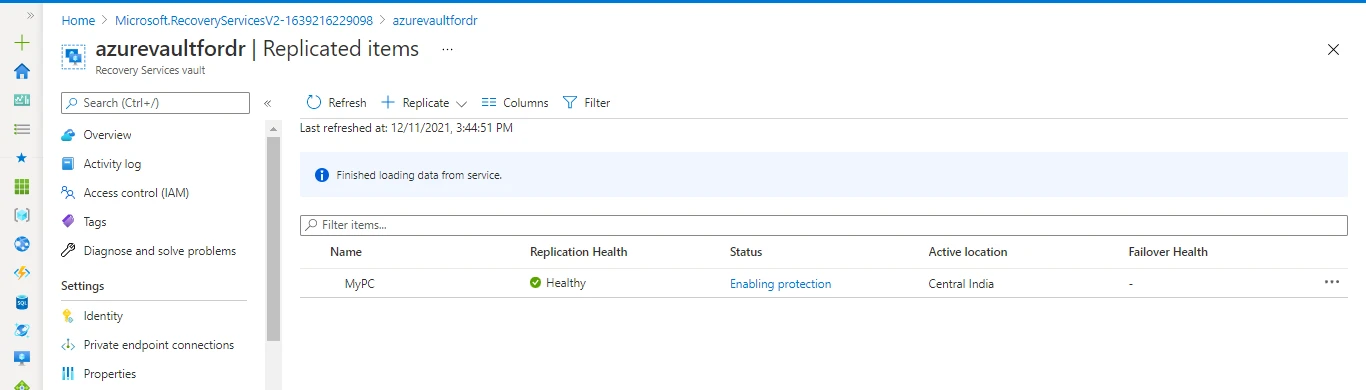Screen dimensions: 1366x390
Task: Click the Search (Ctrl+/) menu field
Action: tap(156, 103)
